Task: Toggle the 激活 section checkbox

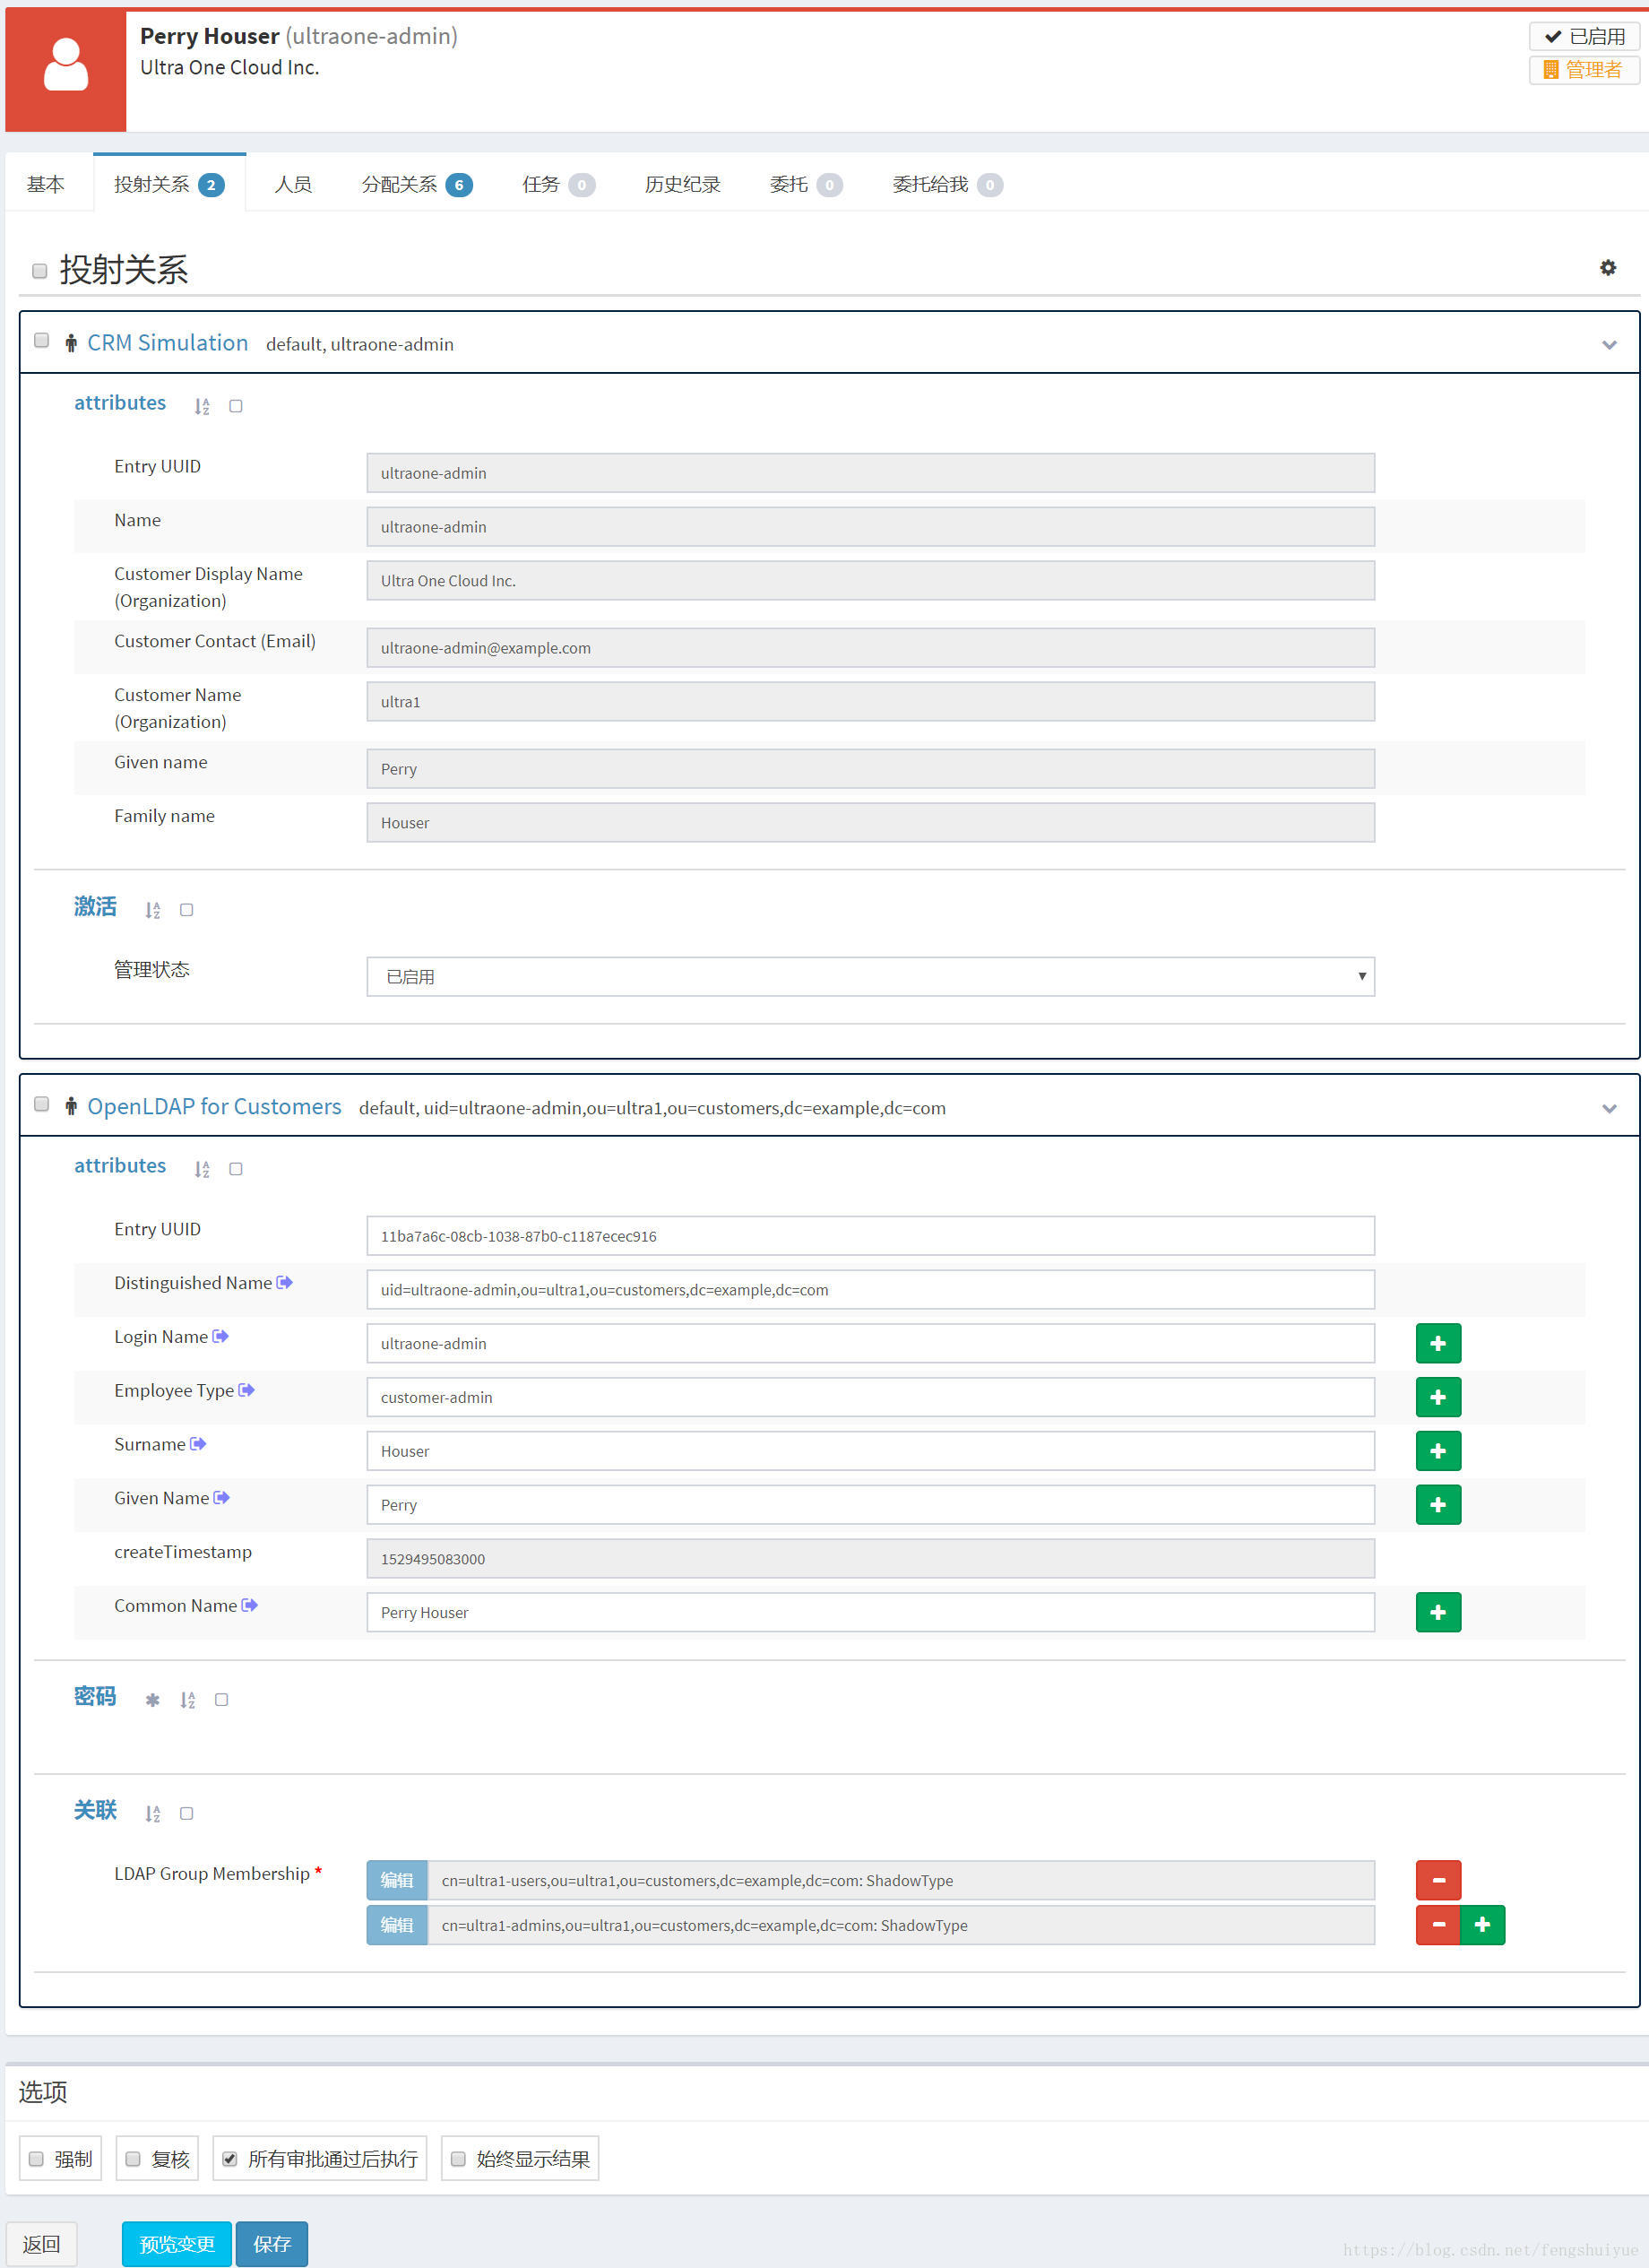Action: (186, 910)
